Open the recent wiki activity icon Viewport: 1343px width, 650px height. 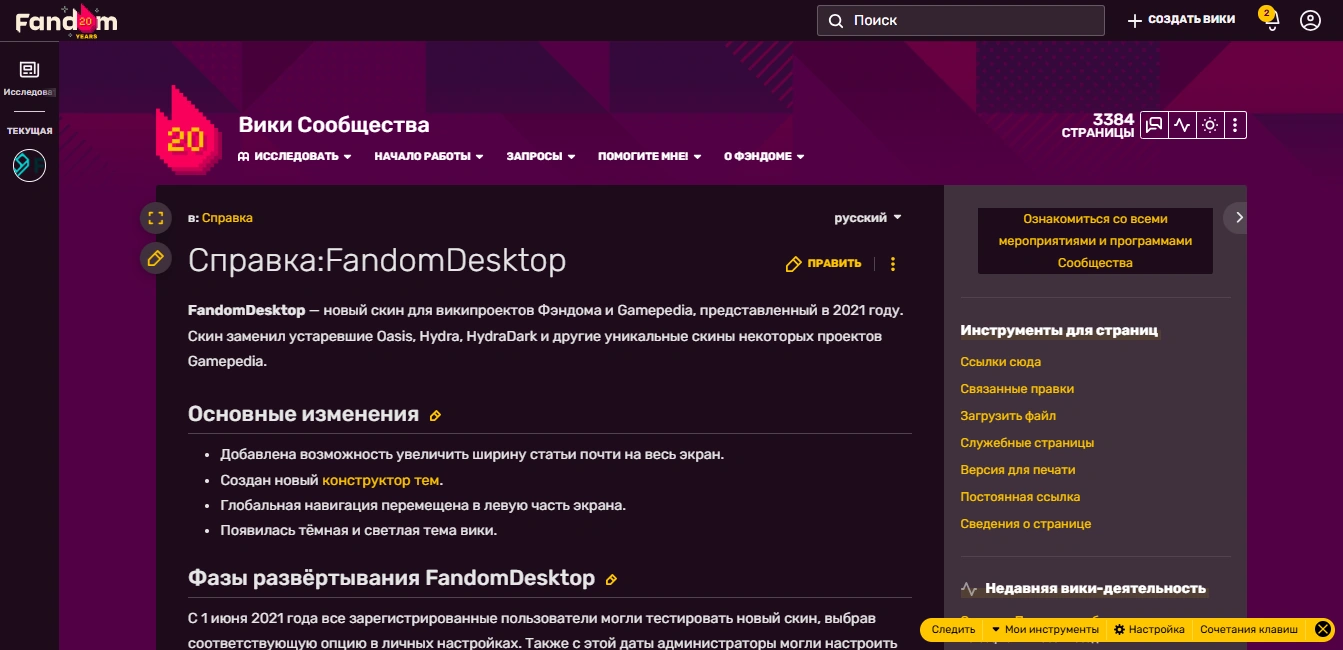click(1183, 125)
